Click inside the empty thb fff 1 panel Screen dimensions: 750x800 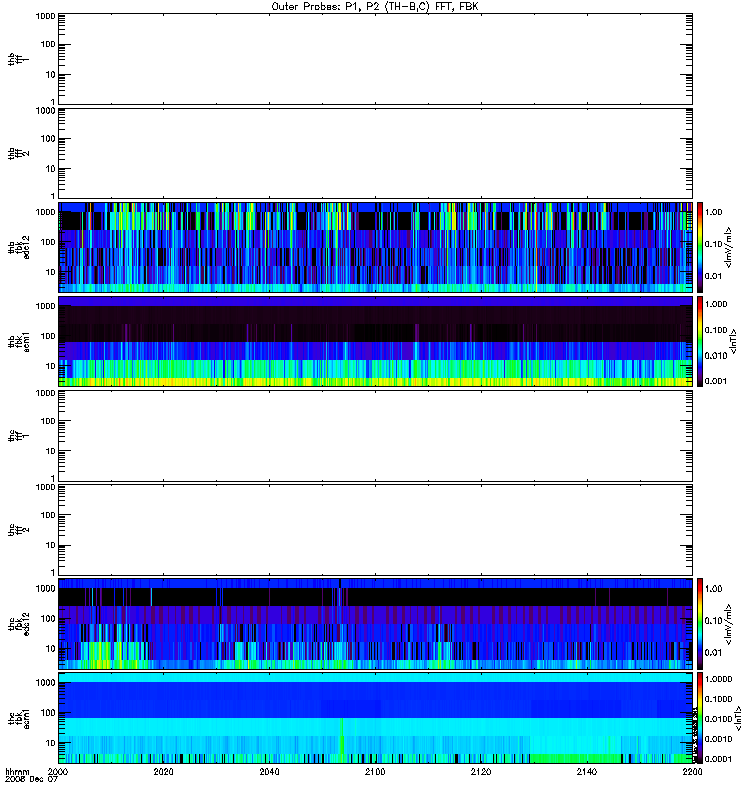376,59
